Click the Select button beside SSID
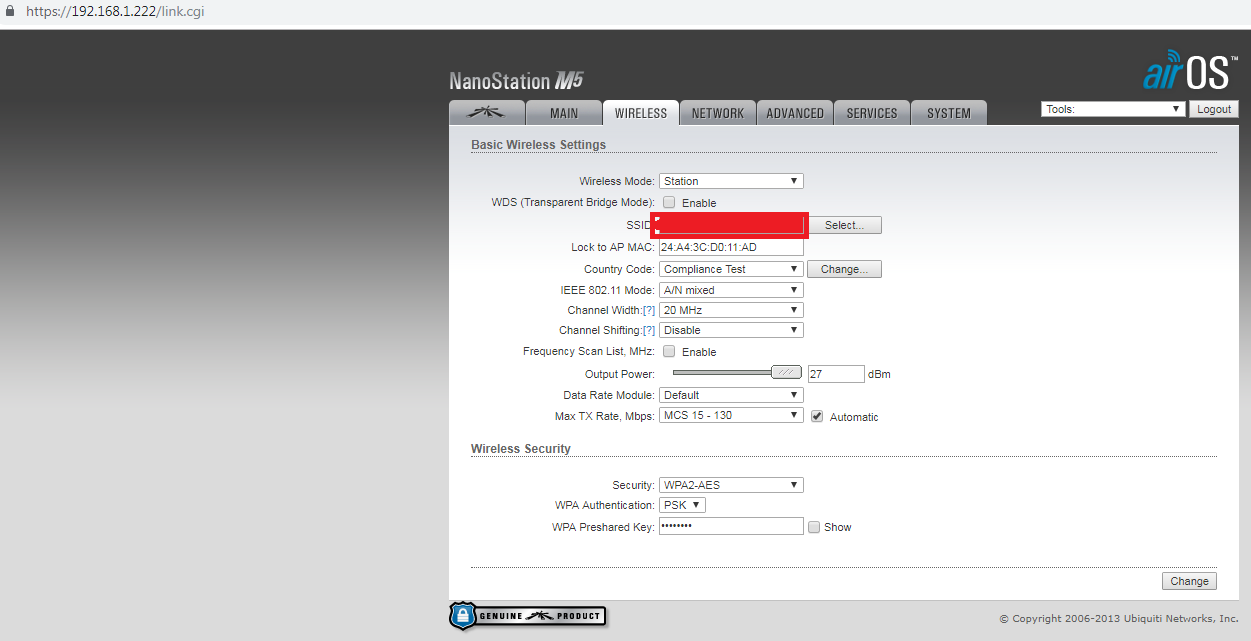The image size is (1251, 641). 844,225
